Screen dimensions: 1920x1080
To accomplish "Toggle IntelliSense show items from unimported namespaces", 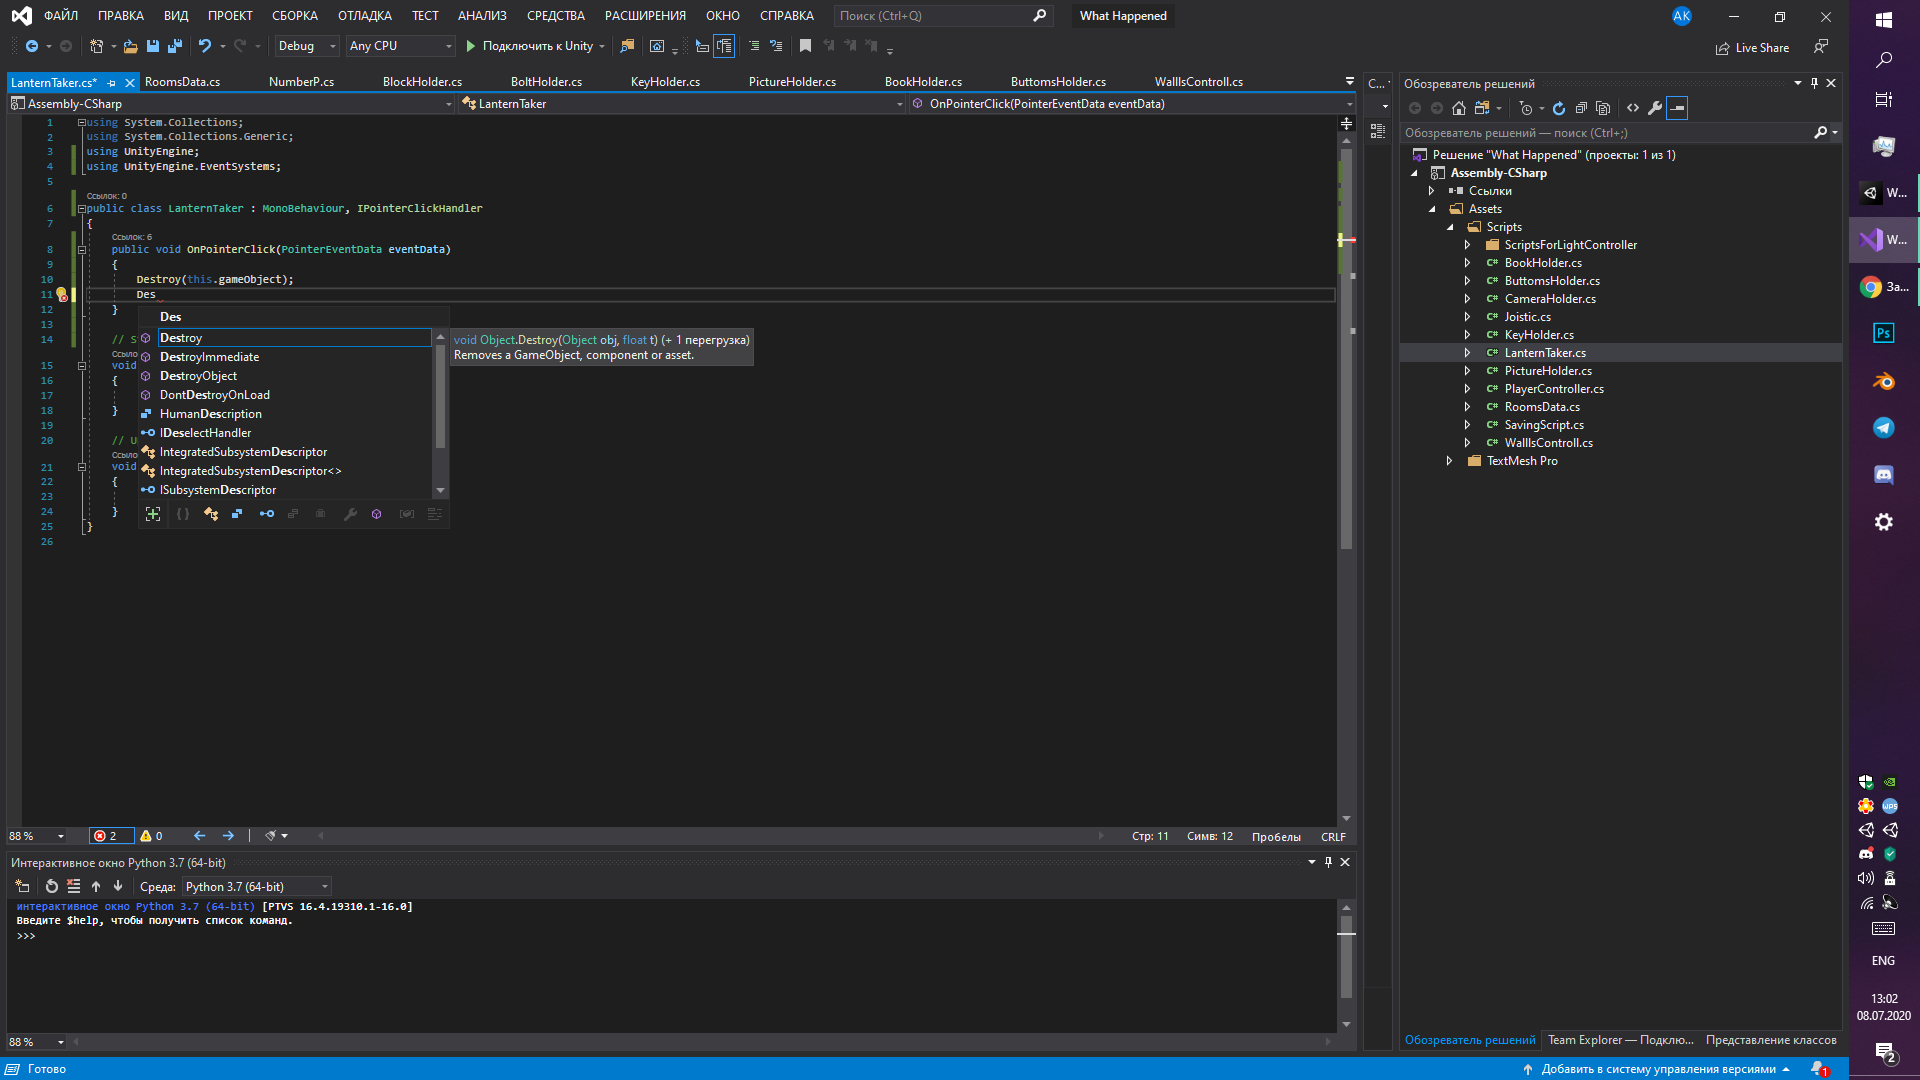I will (153, 514).
